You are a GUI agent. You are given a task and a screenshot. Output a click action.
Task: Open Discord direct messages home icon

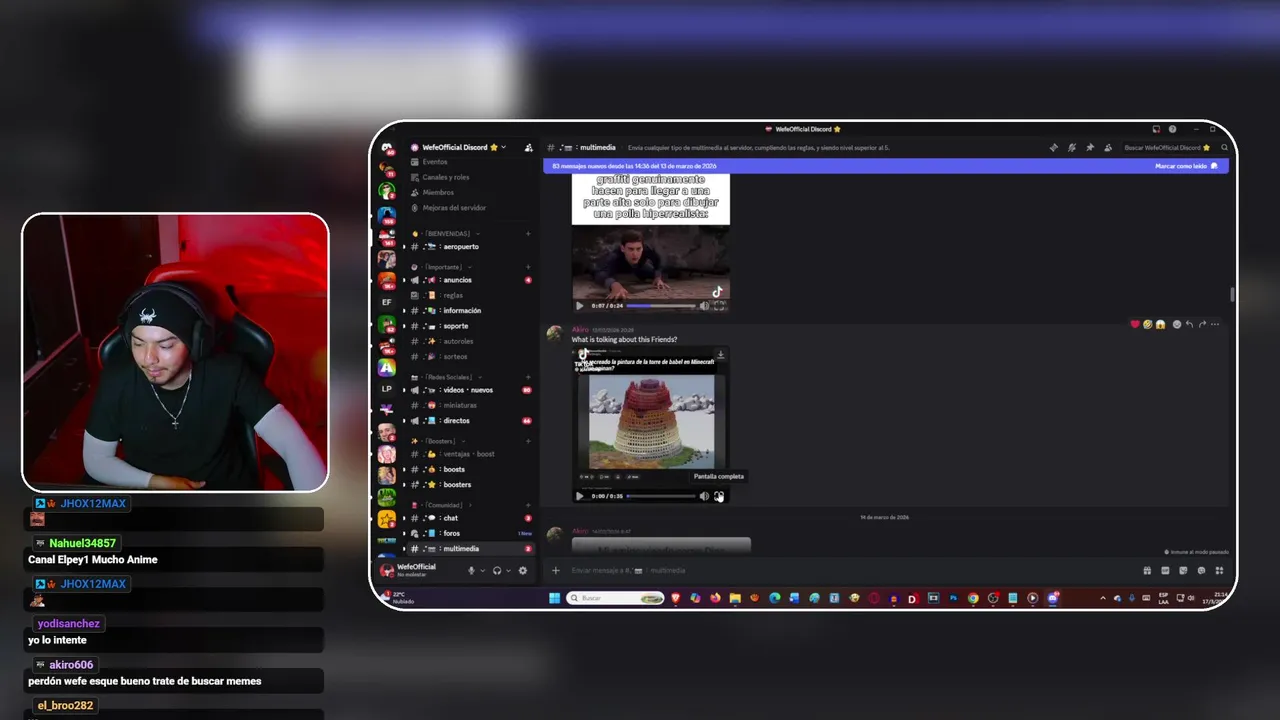point(386,149)
